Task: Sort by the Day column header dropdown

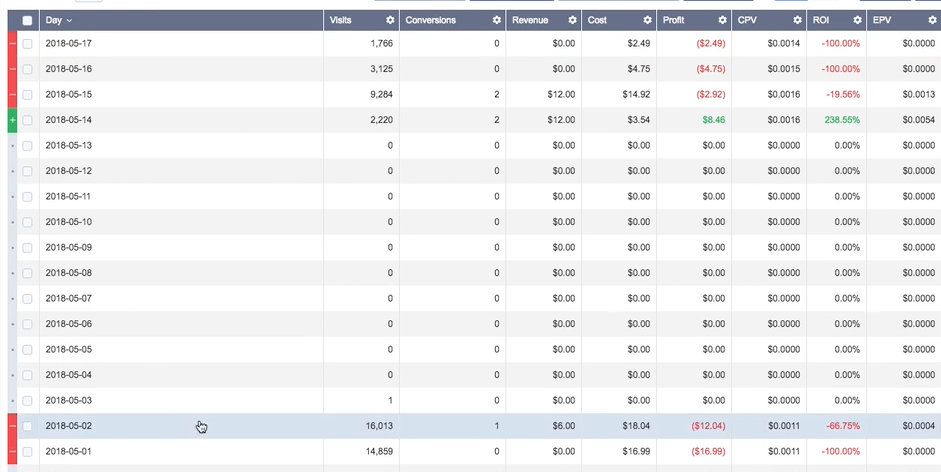Action: click(x=59, y=20)
